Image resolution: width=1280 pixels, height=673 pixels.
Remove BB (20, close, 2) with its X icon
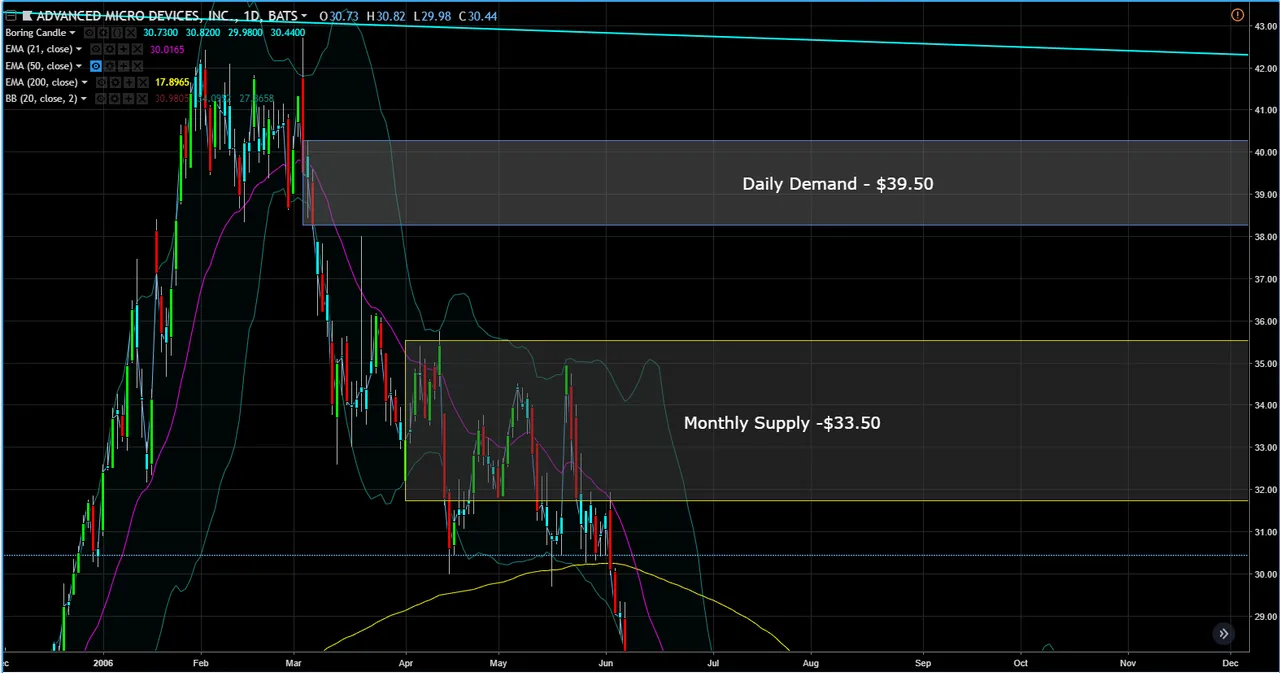point(143,99)
